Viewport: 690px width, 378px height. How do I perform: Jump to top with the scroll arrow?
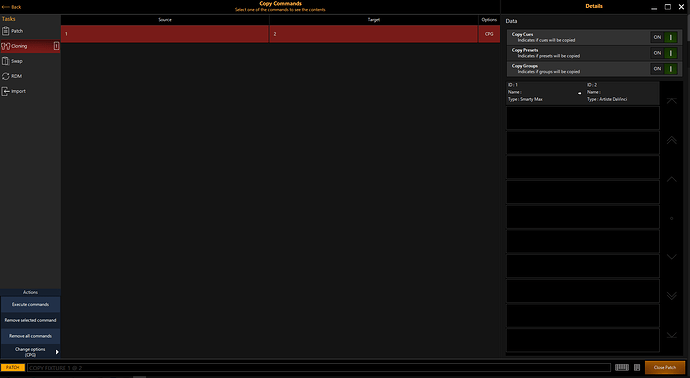click(672, 101)
